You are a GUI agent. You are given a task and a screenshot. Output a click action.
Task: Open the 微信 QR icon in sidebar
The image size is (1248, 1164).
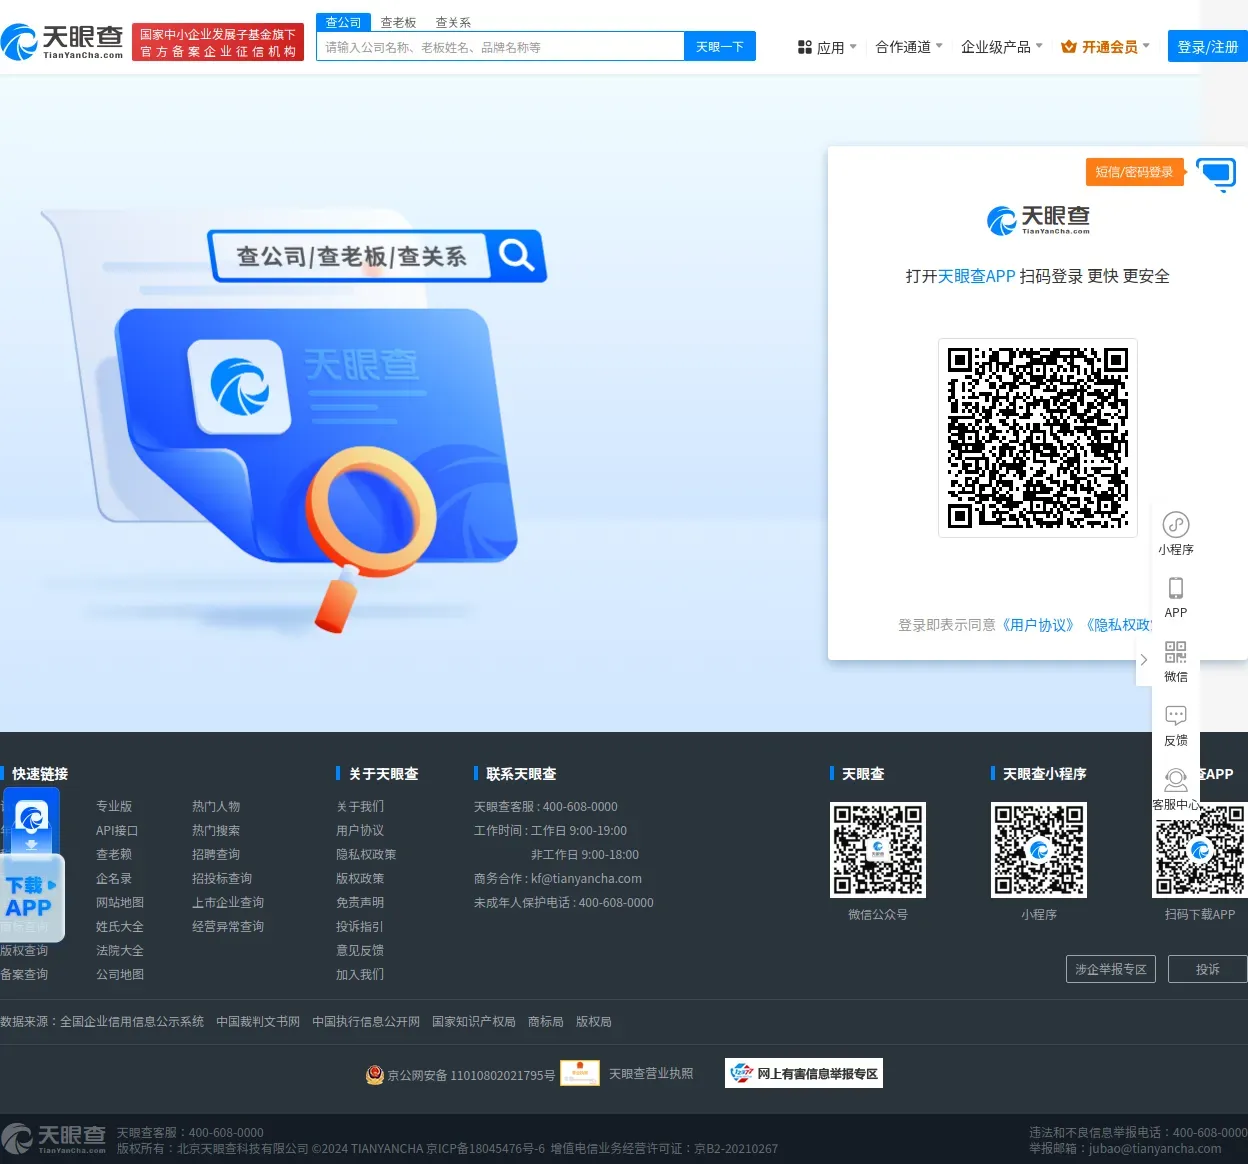(x=1176, y=652)
